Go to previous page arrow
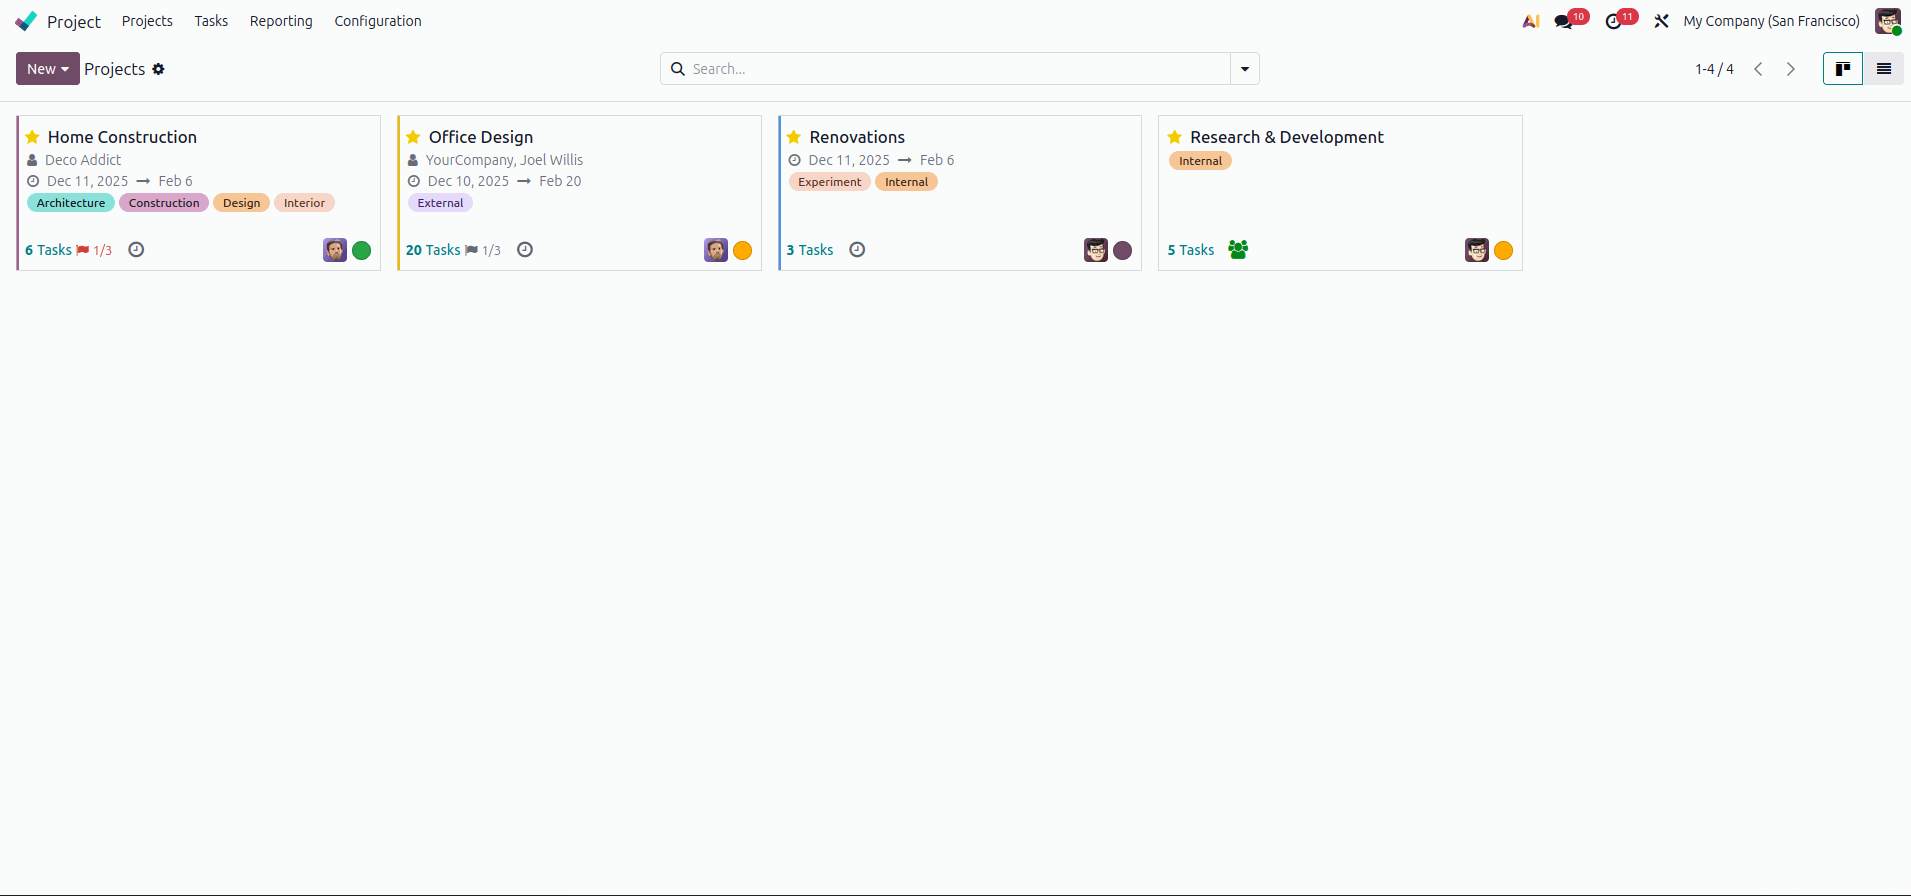 click(x=1758, y=69)
